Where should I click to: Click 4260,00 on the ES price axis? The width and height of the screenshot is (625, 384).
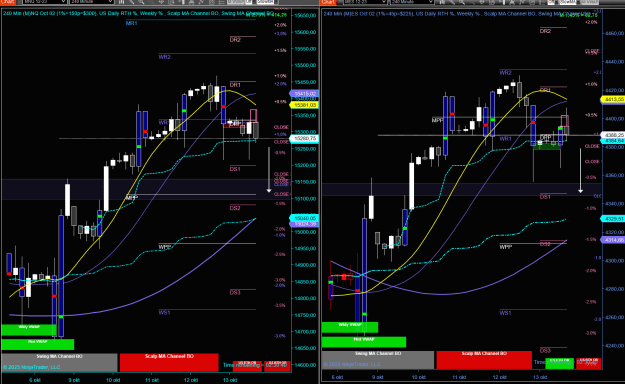(x=614, y=317)
